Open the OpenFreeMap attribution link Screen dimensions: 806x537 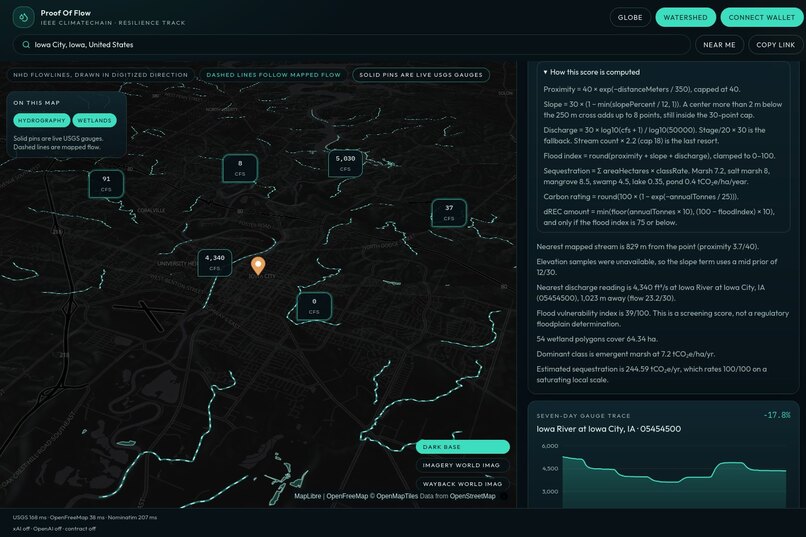[x=347, y=496]
